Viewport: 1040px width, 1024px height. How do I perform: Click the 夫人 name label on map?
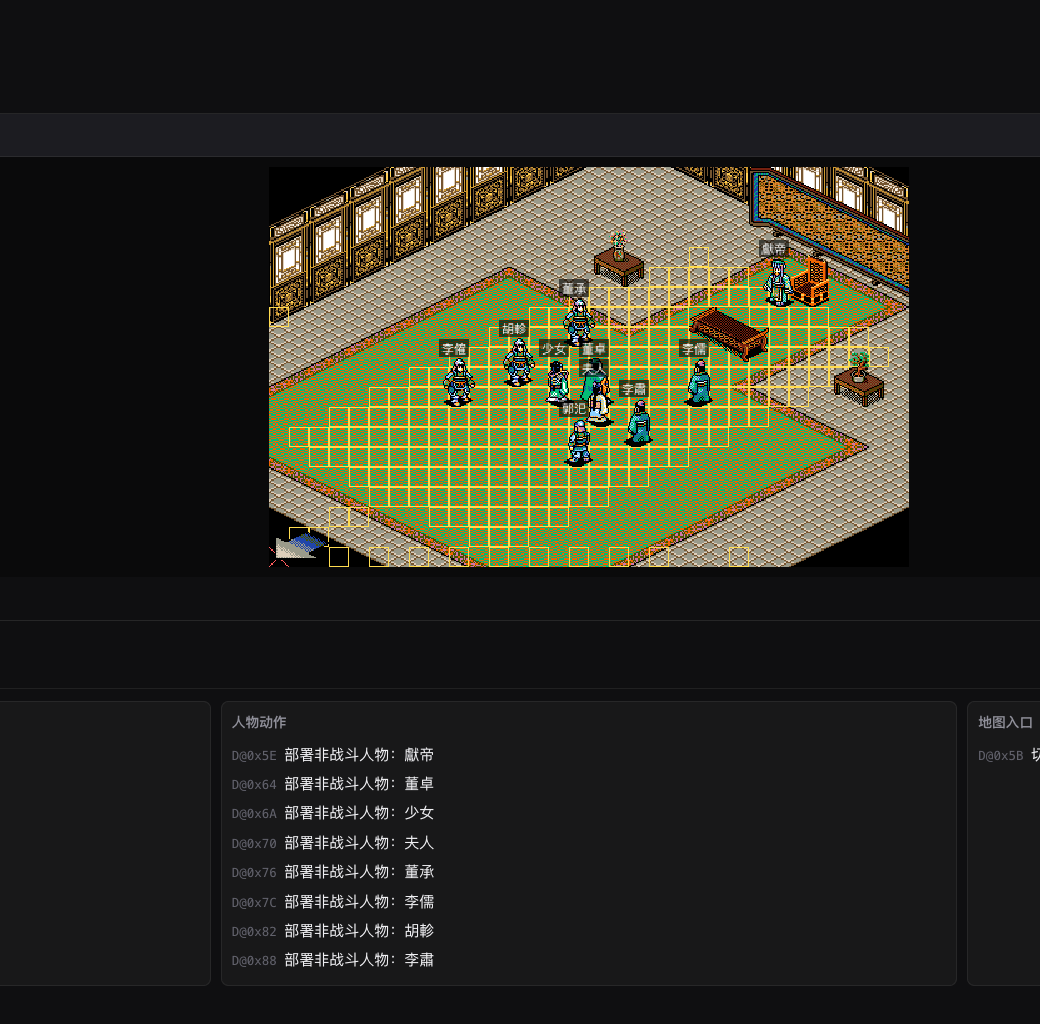[594, 367]
